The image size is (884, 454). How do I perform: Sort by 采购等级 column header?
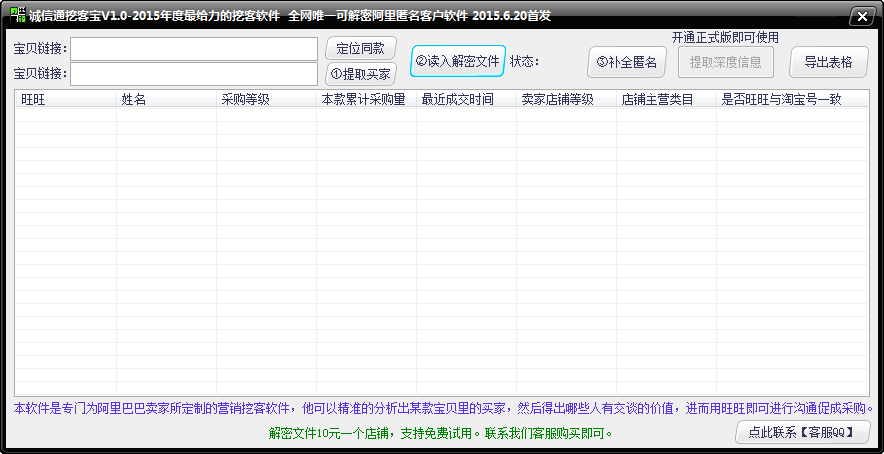point(266,99)
